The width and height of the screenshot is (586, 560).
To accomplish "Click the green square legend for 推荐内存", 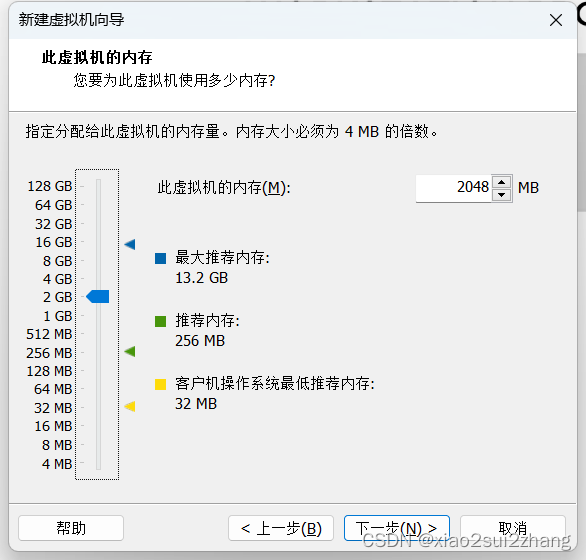I will coord(160,321).
